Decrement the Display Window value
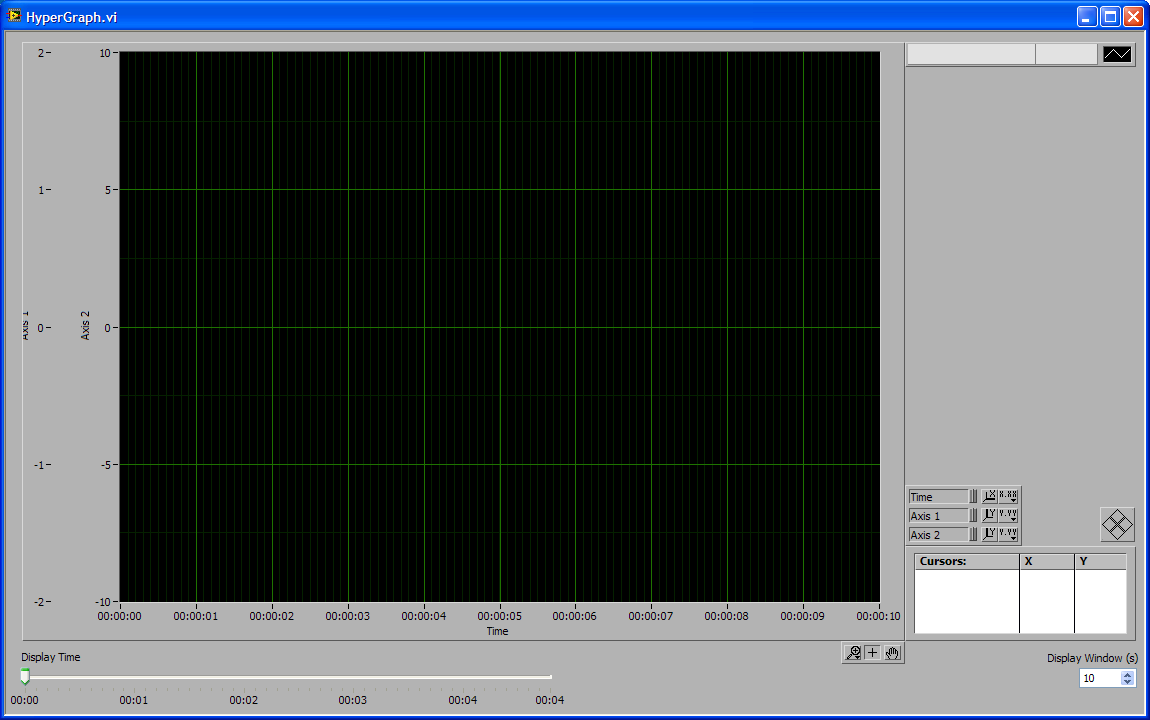 [1127, 683]
